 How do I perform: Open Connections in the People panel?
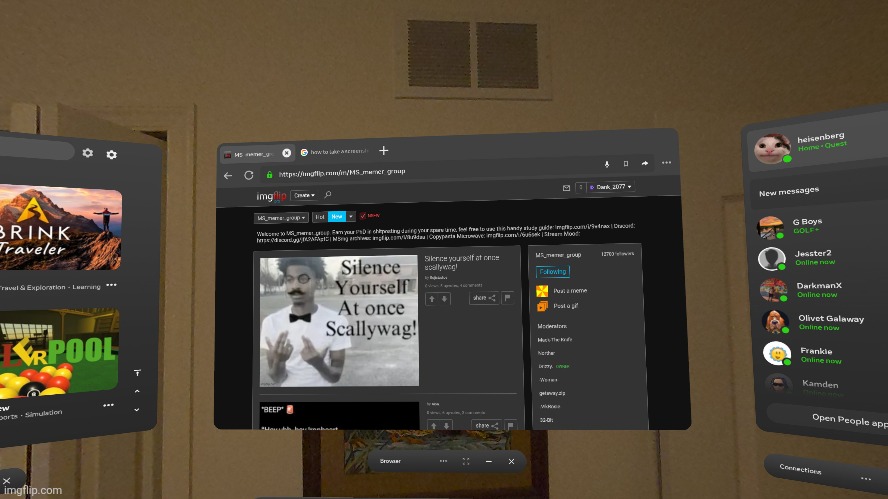[x=800, y=470]
